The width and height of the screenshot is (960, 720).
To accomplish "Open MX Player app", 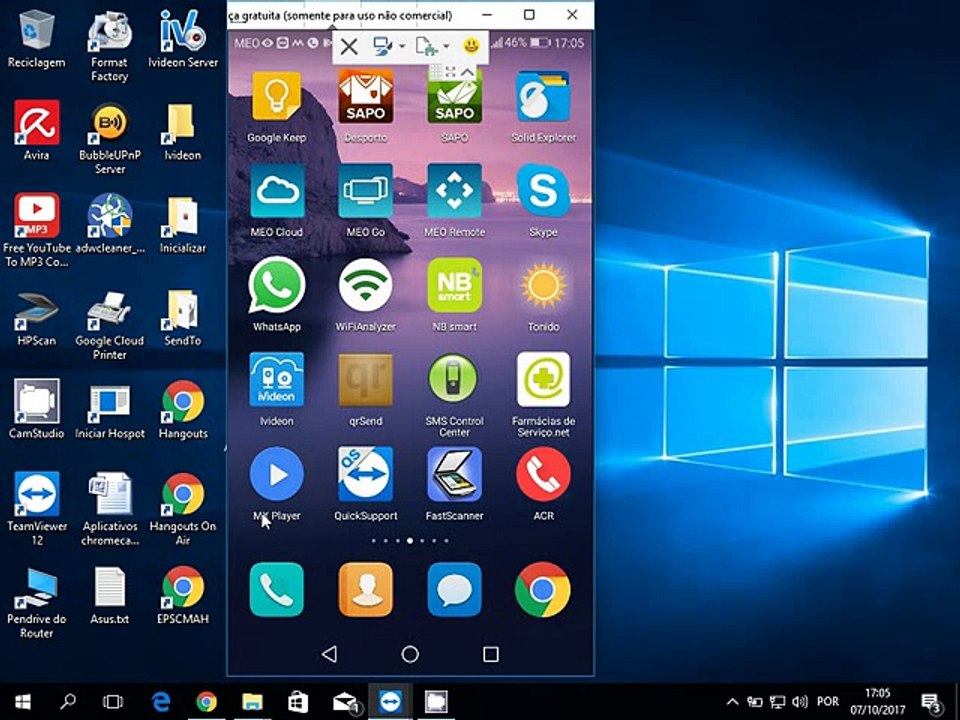I will 276,474.
